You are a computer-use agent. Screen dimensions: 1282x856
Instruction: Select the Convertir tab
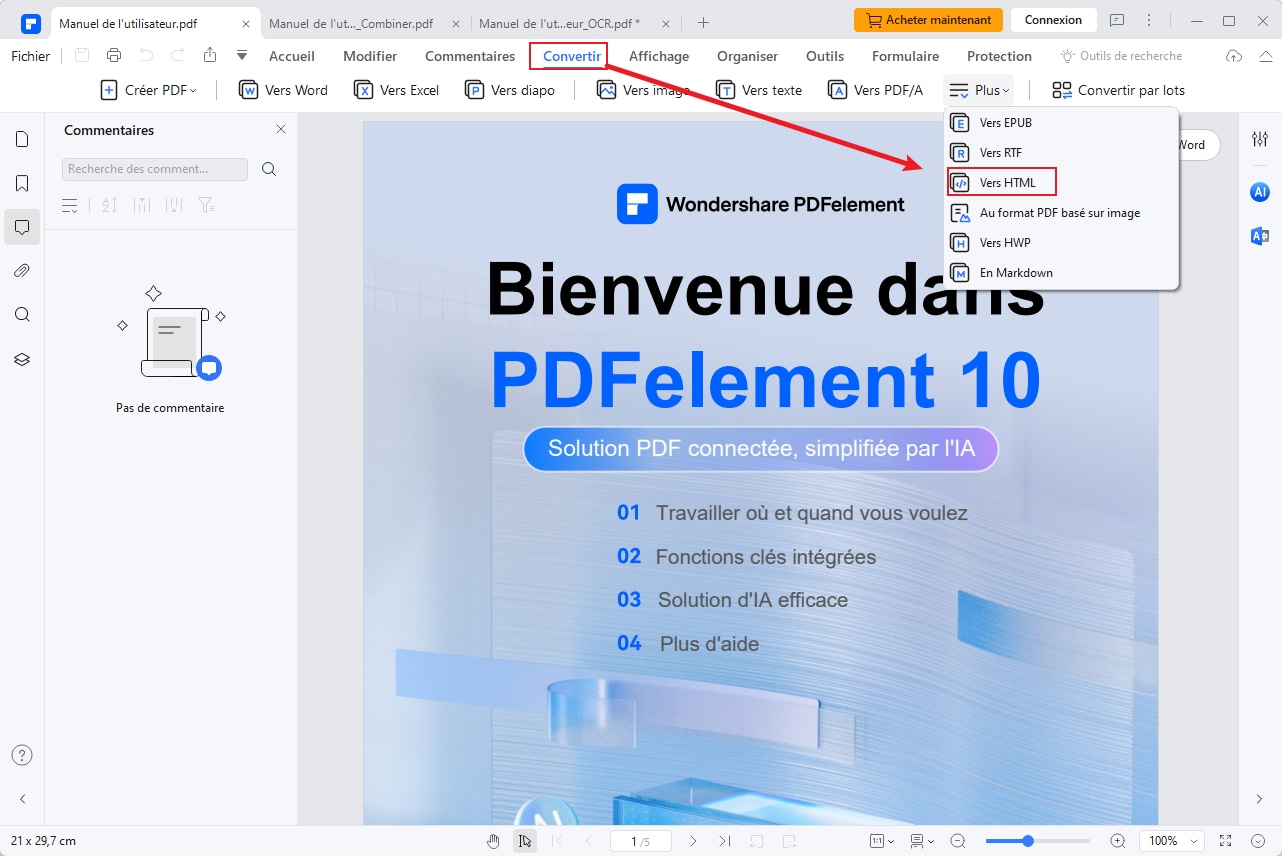[x=572, y=56]
